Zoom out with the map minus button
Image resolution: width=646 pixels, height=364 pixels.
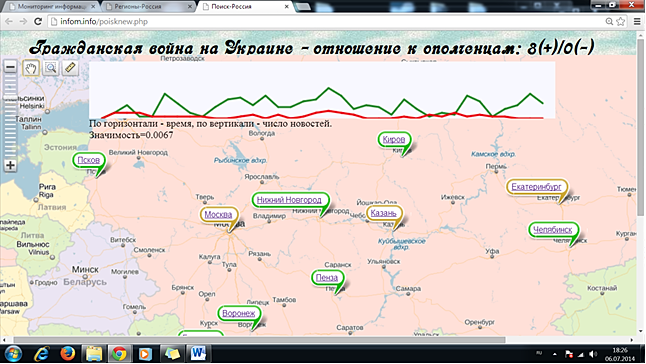[10, 66]
